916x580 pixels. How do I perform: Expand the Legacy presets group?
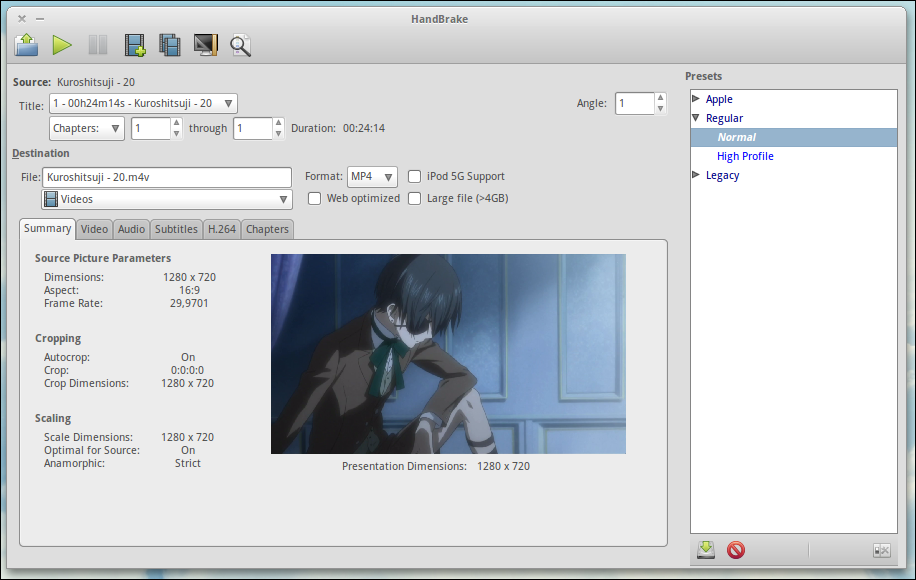(696, 174)
